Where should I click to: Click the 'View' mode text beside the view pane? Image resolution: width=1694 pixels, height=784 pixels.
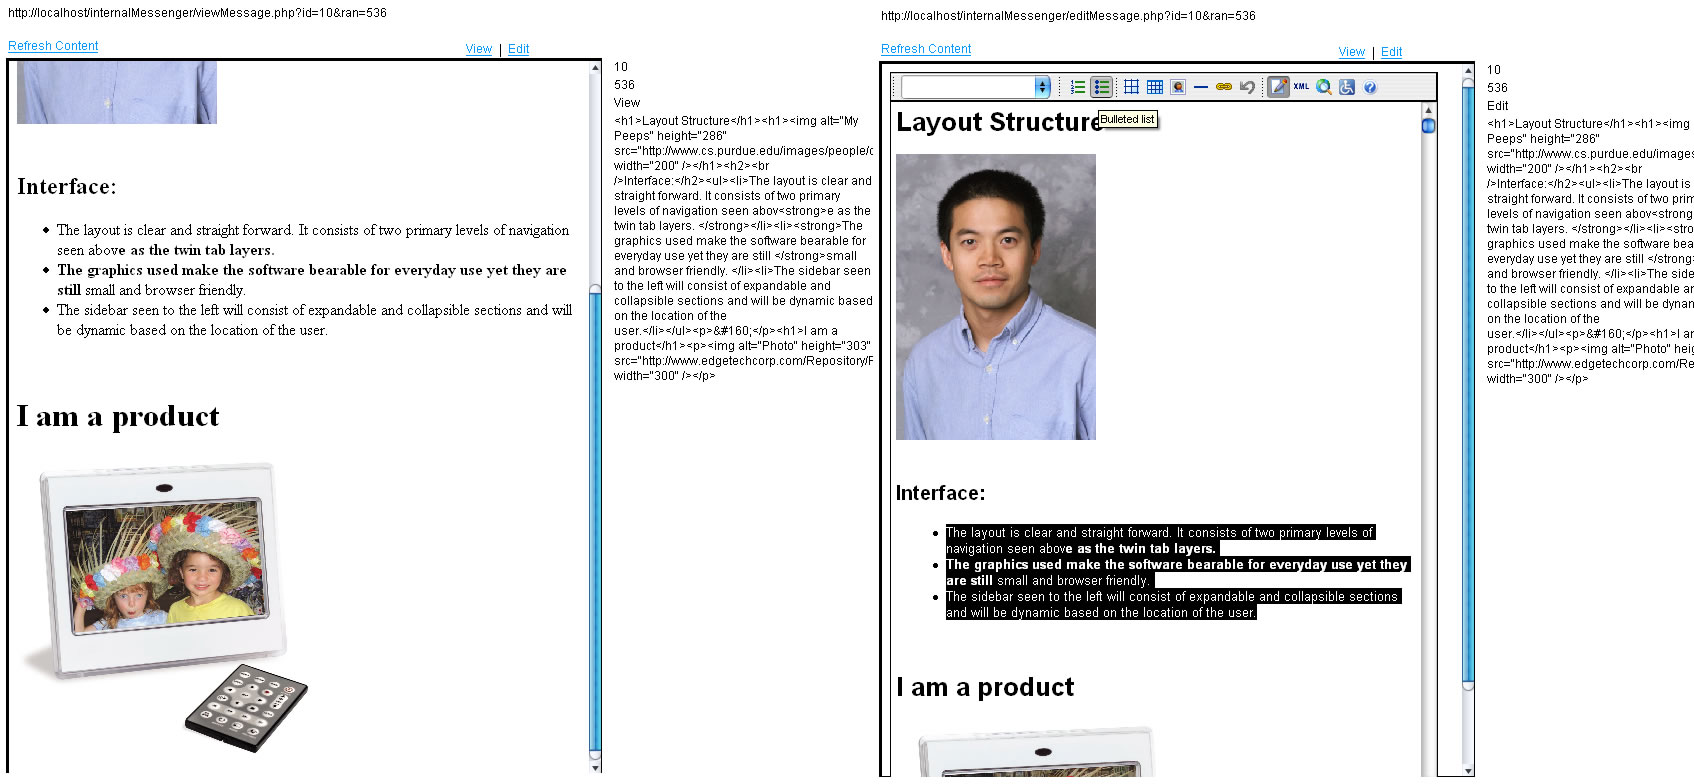[x=627, y=103]
